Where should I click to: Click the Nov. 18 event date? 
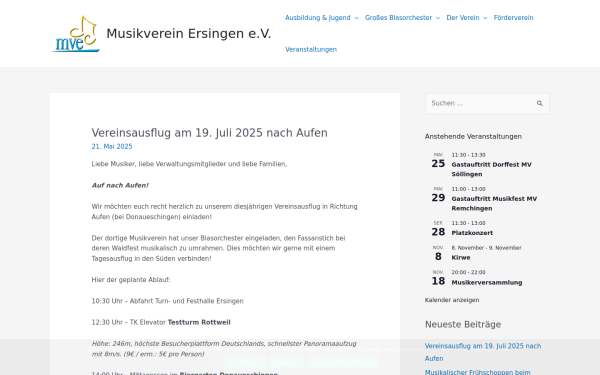[x=438, y=278]
